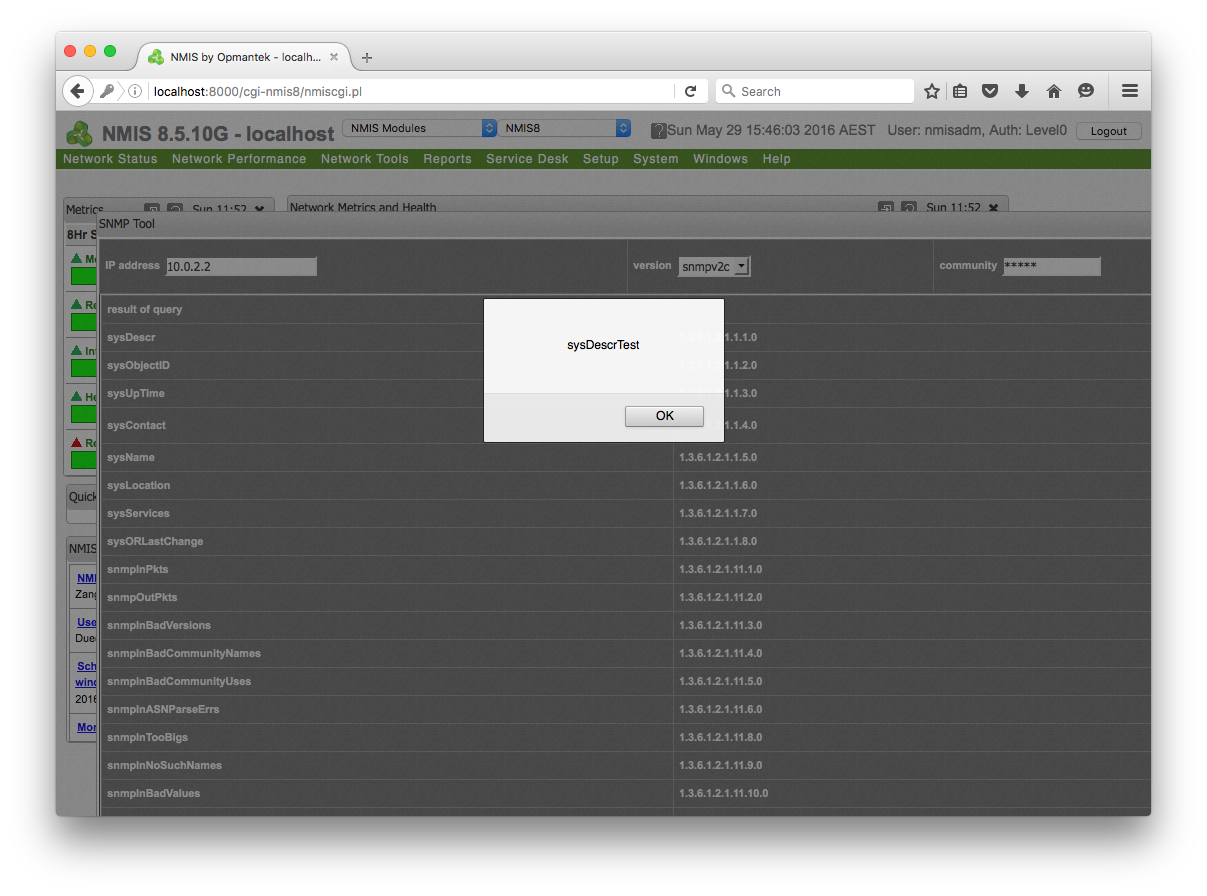
Task: Open the Network Tools menu
Action: [x=364, y=159]
